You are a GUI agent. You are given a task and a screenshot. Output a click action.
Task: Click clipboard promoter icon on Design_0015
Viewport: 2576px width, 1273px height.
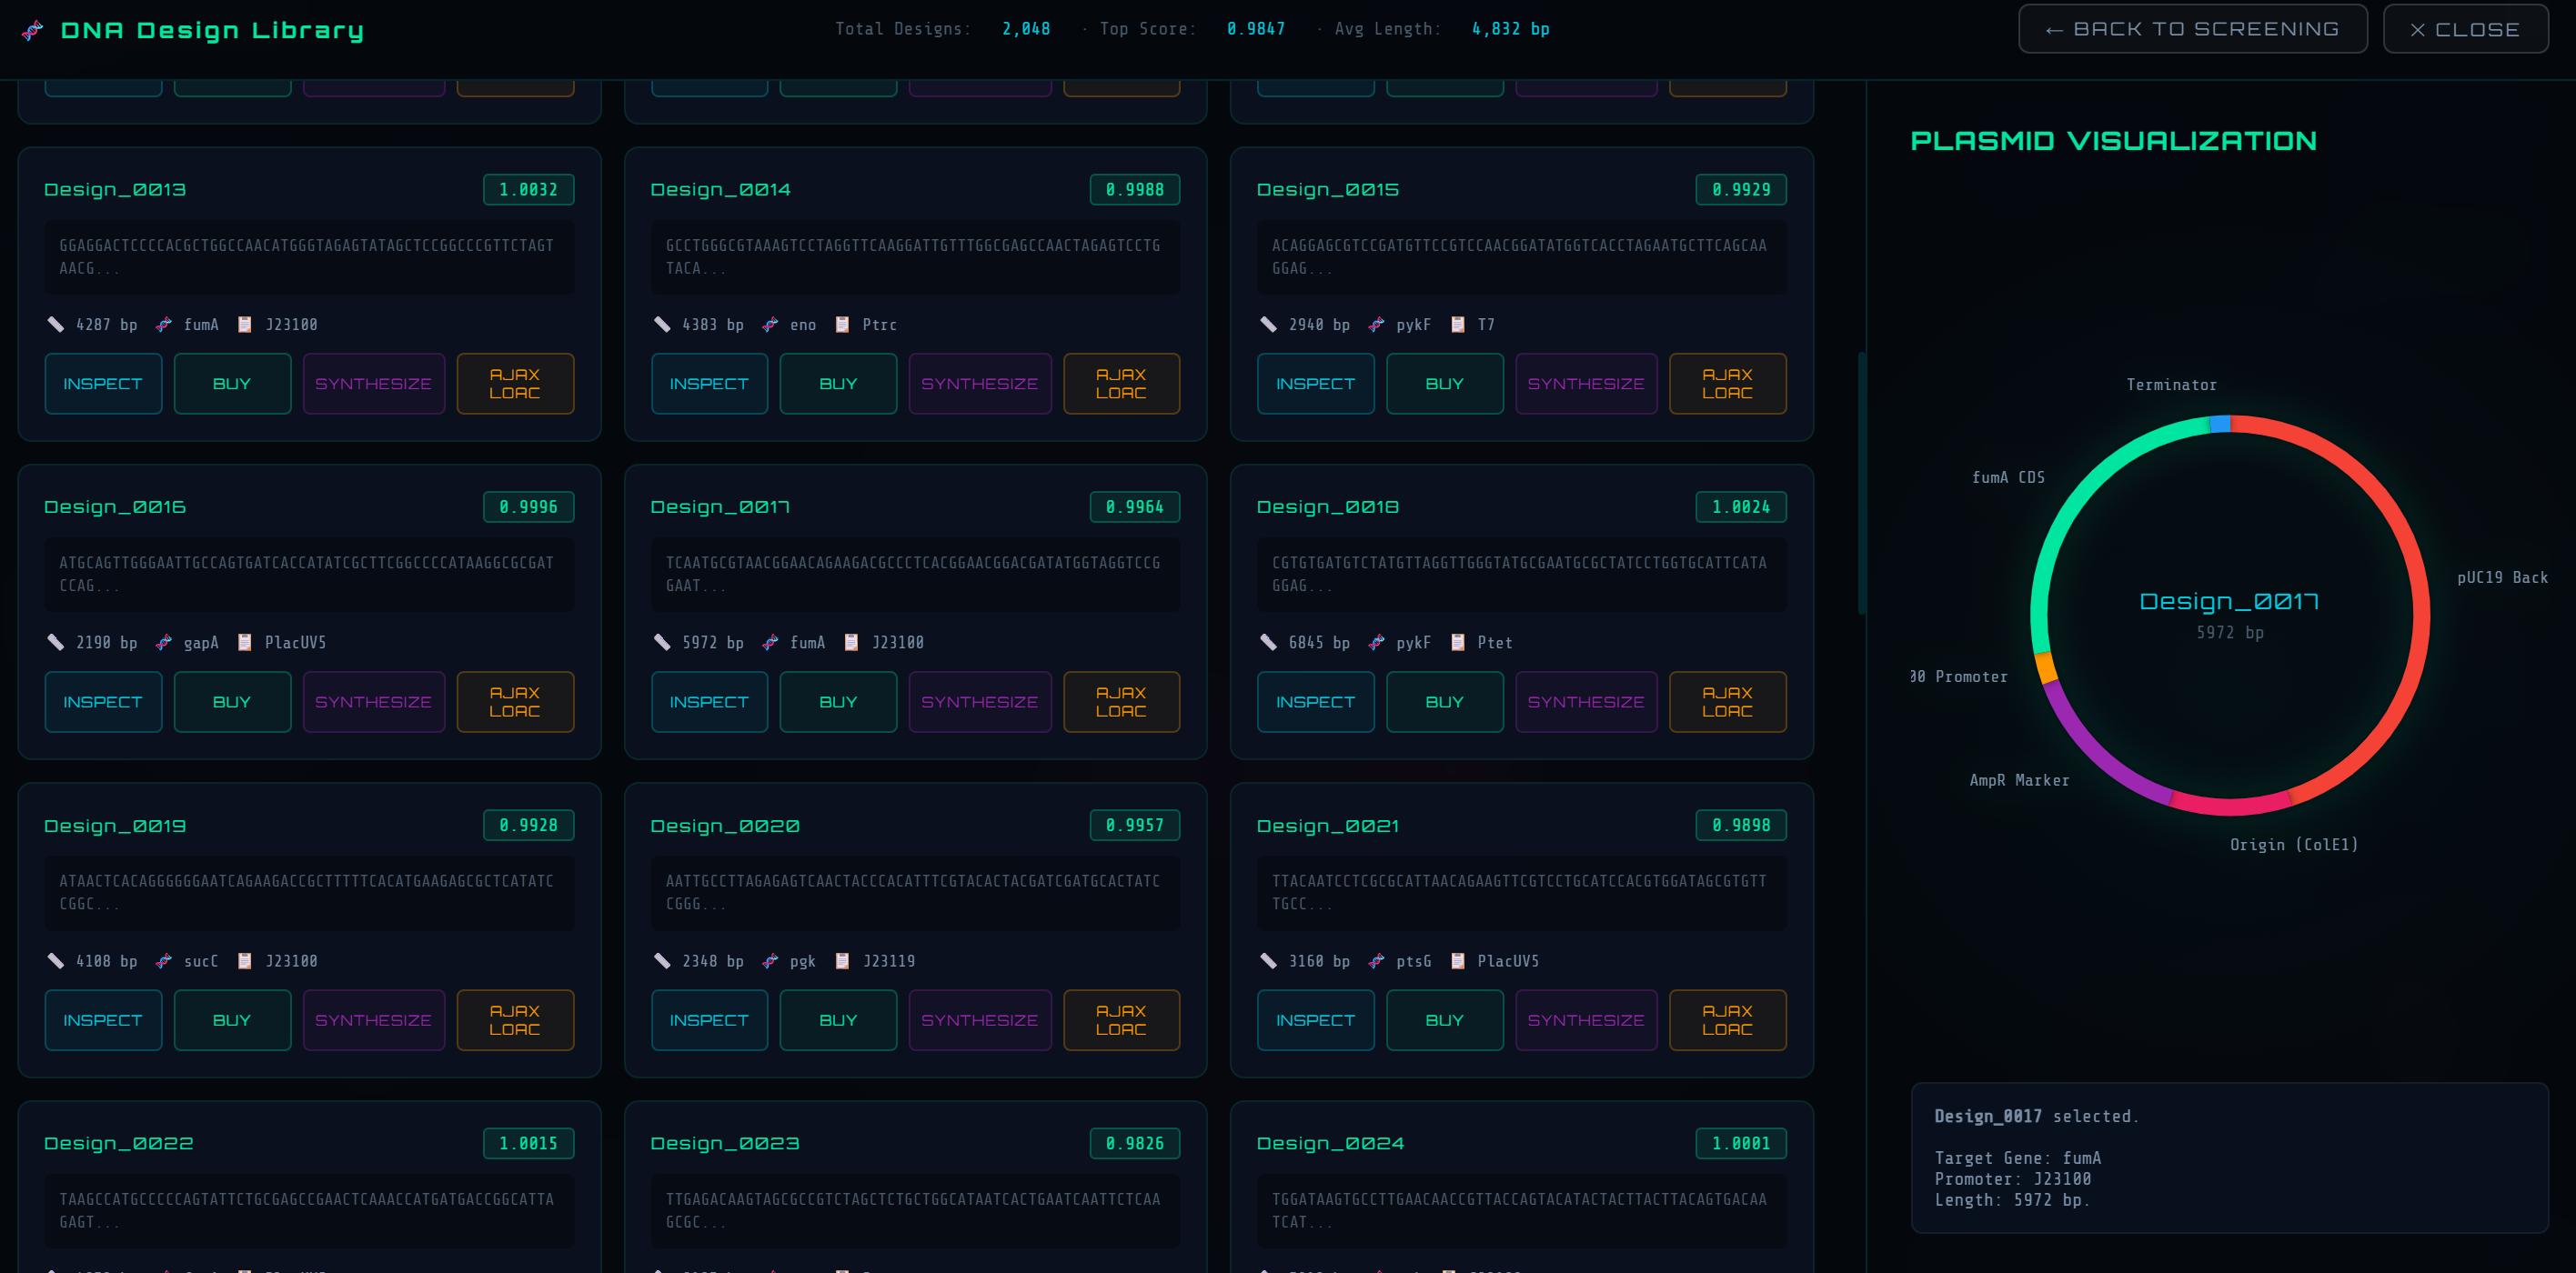click(1458, 324)
